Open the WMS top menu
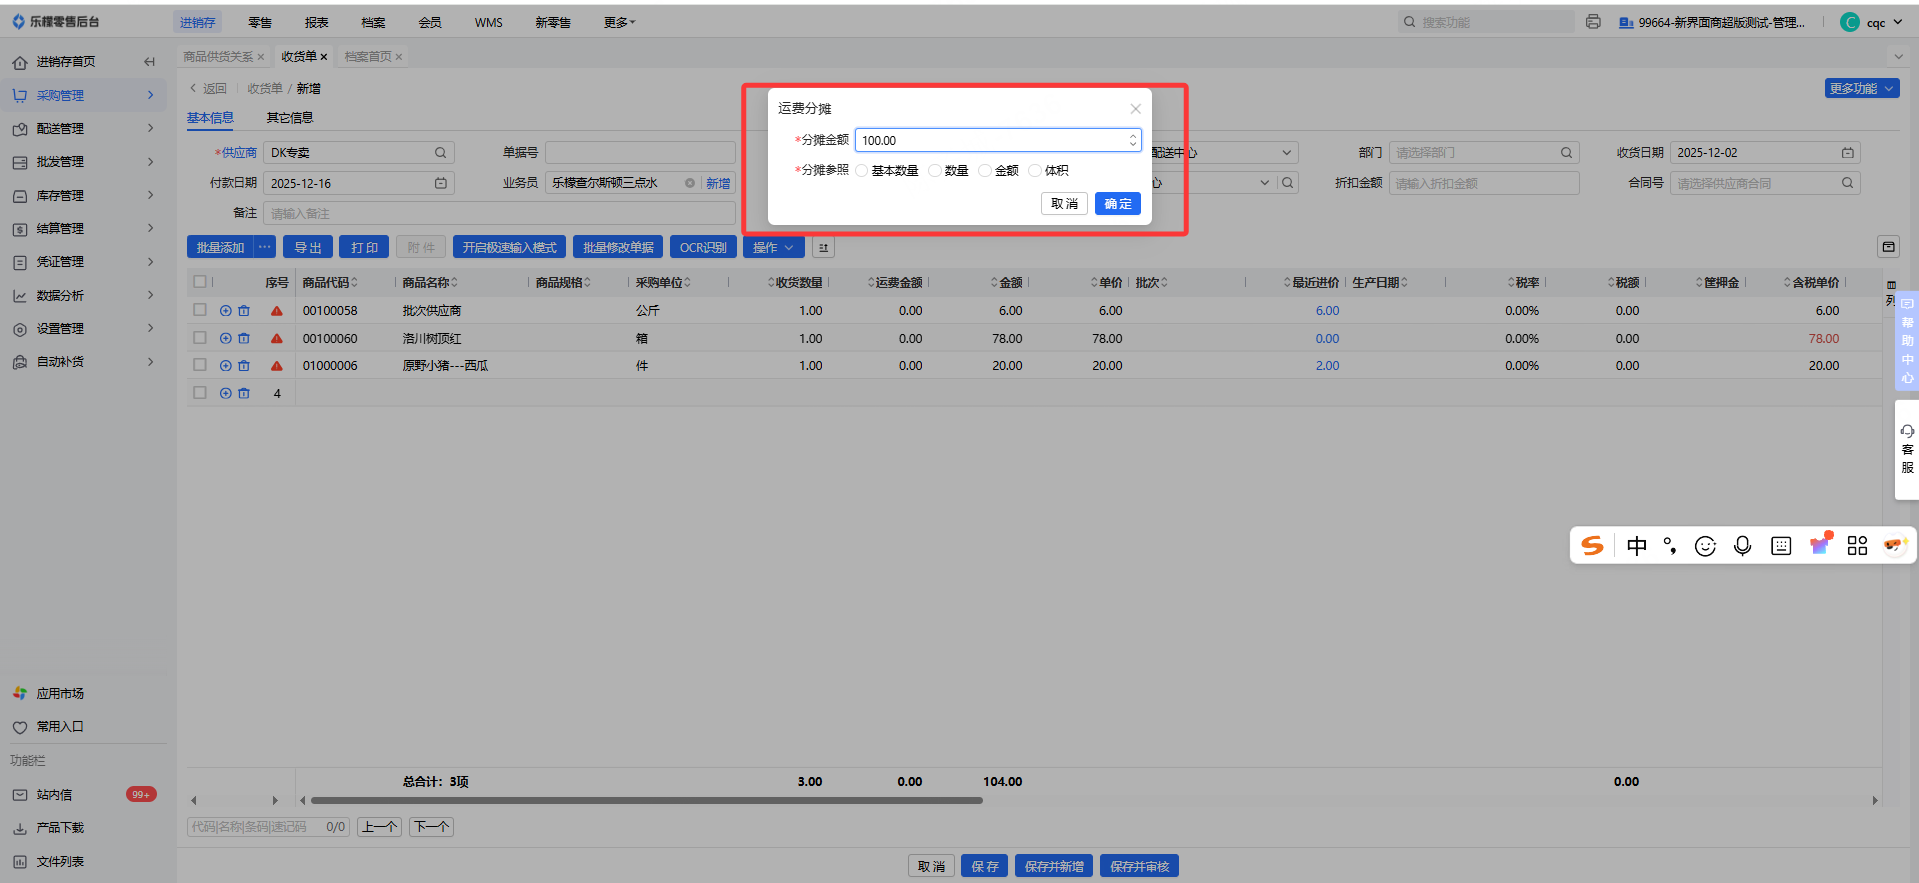Viewport: 1919px width, 883px height. (489, 22)
